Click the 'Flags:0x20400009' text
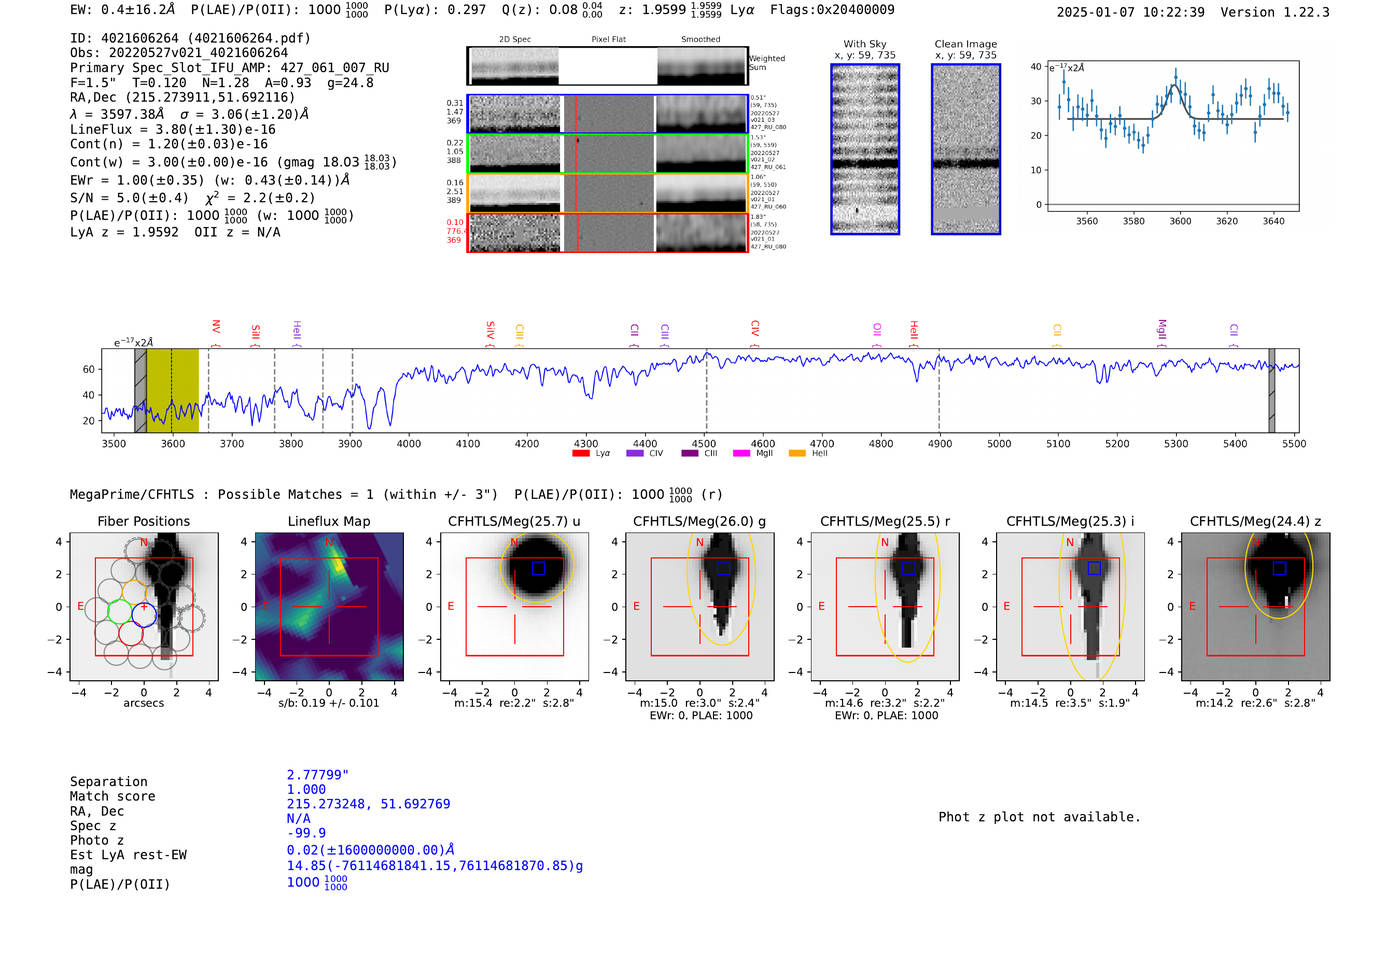The image size is (1400, 953). tap(832, 9)
